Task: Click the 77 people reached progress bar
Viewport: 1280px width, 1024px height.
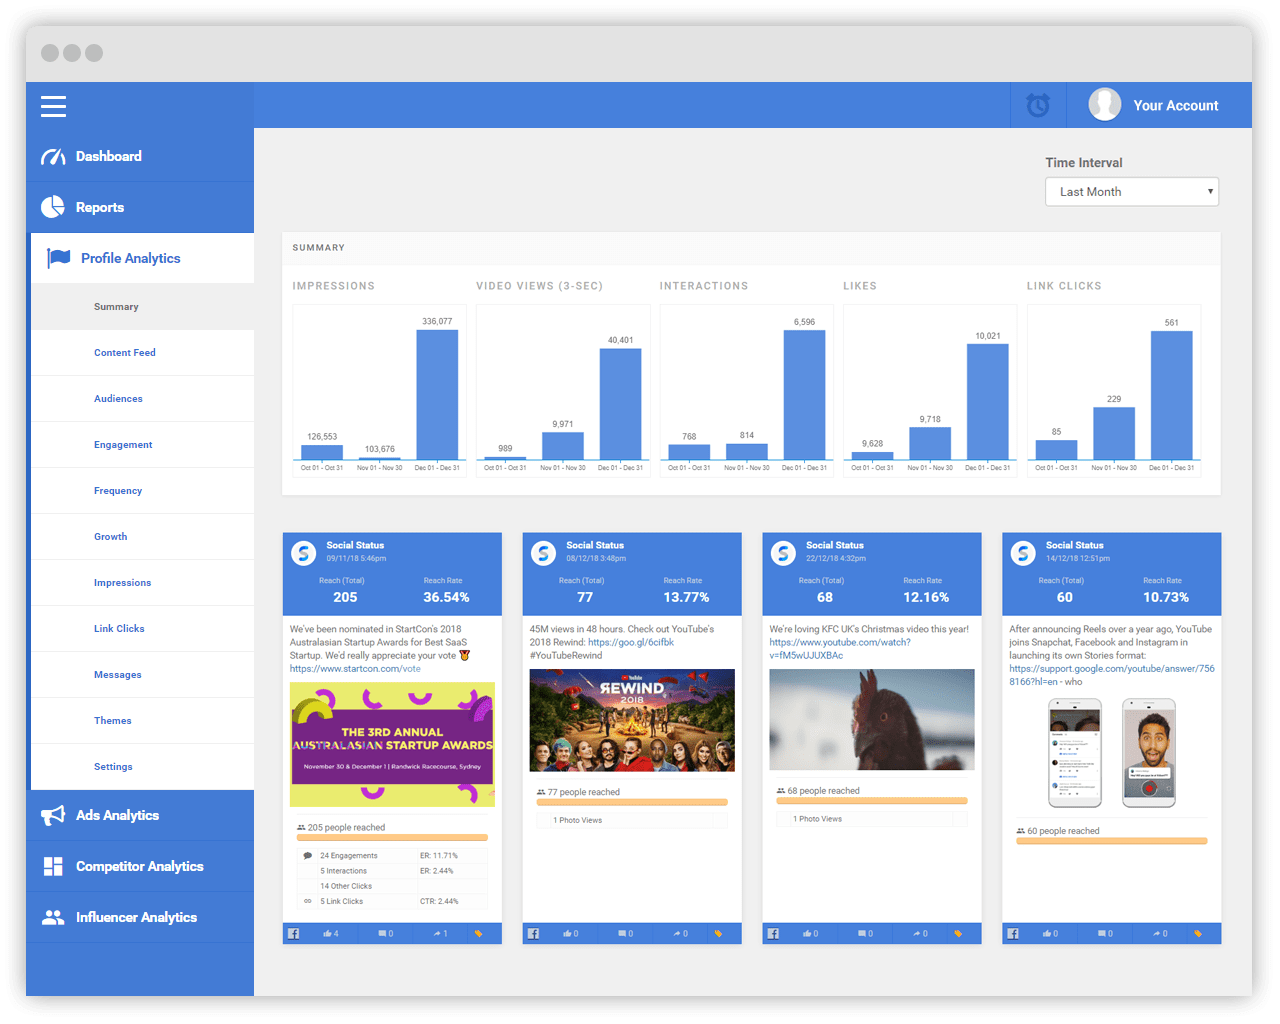Action: pyautogui.click(x=632, y=802)
